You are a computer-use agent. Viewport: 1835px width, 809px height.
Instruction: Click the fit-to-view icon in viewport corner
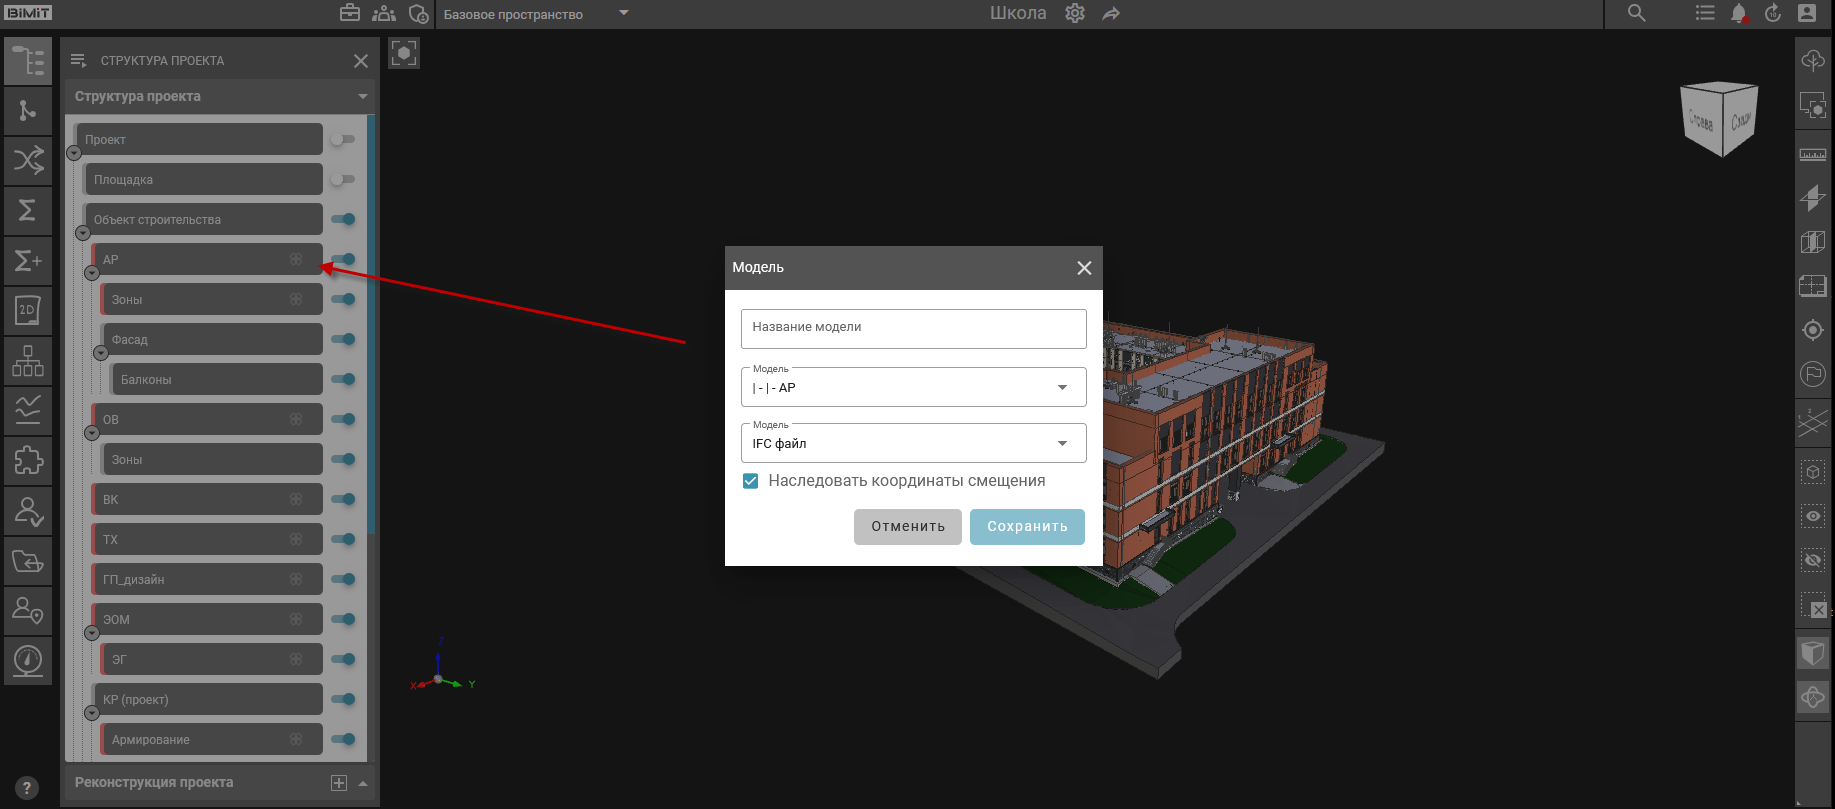(404, 53)
